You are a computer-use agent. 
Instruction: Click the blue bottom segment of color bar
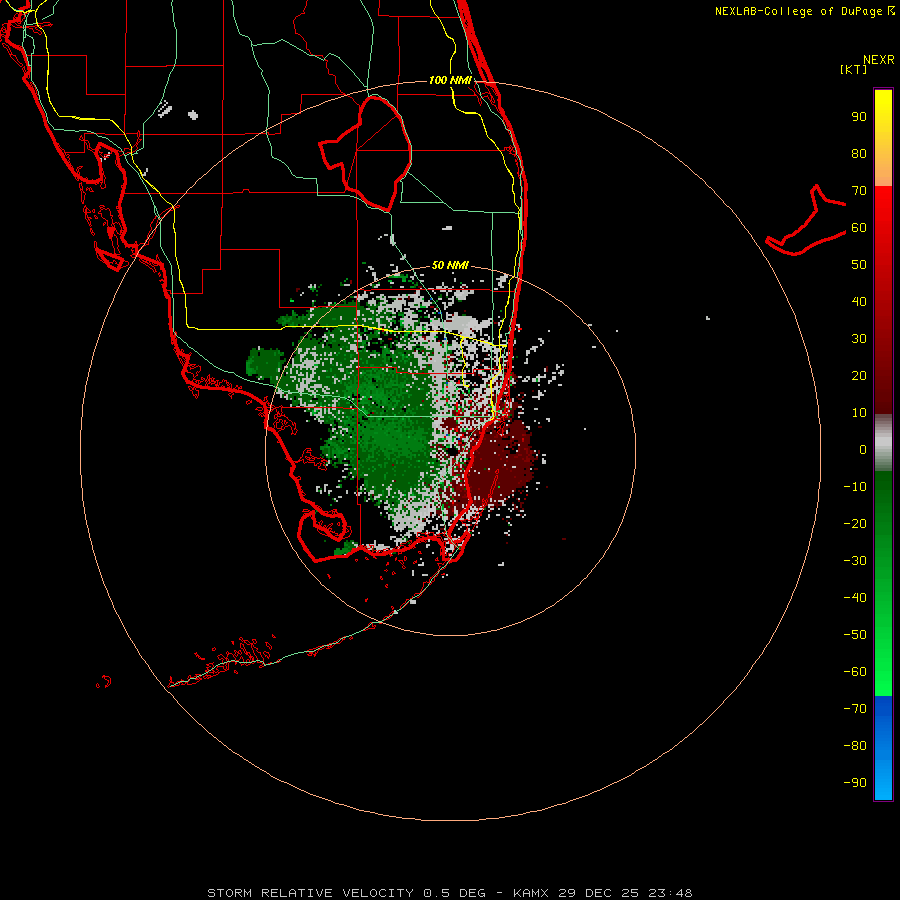point(883,748)
